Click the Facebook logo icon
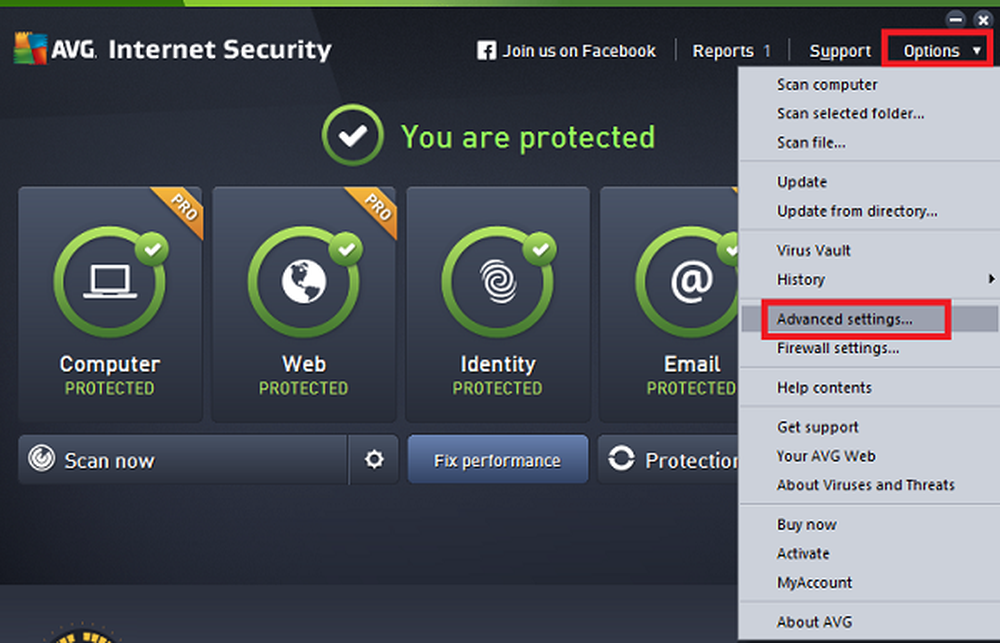This screenshot has height=643, width=1000. pyautogui.click(x=487, y=50)
